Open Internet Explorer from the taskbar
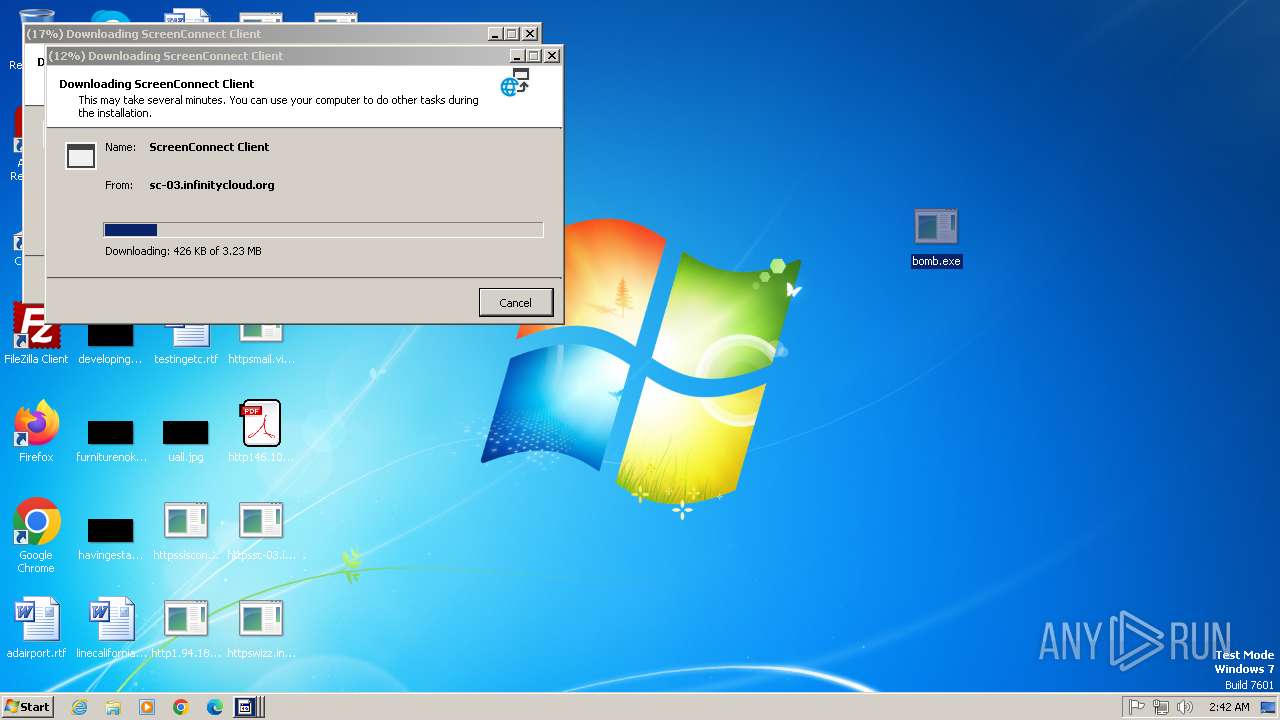Viewport: 1280px width, 720px height. click(x=80, y=707)
